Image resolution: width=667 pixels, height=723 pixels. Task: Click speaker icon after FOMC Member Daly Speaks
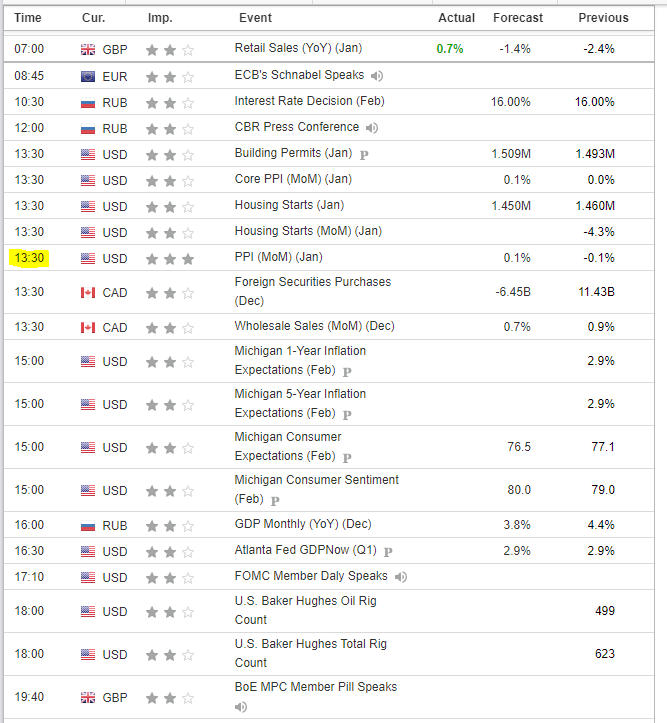400,577
